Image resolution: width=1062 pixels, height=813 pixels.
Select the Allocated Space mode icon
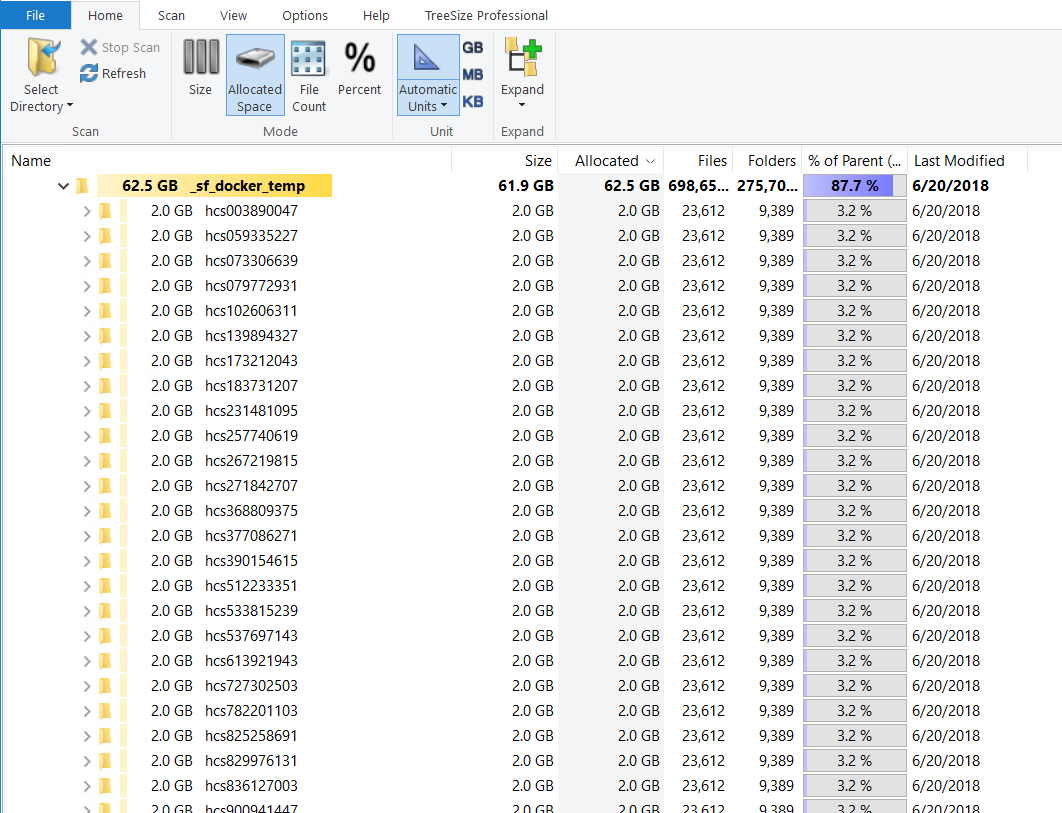click(255, 62)
